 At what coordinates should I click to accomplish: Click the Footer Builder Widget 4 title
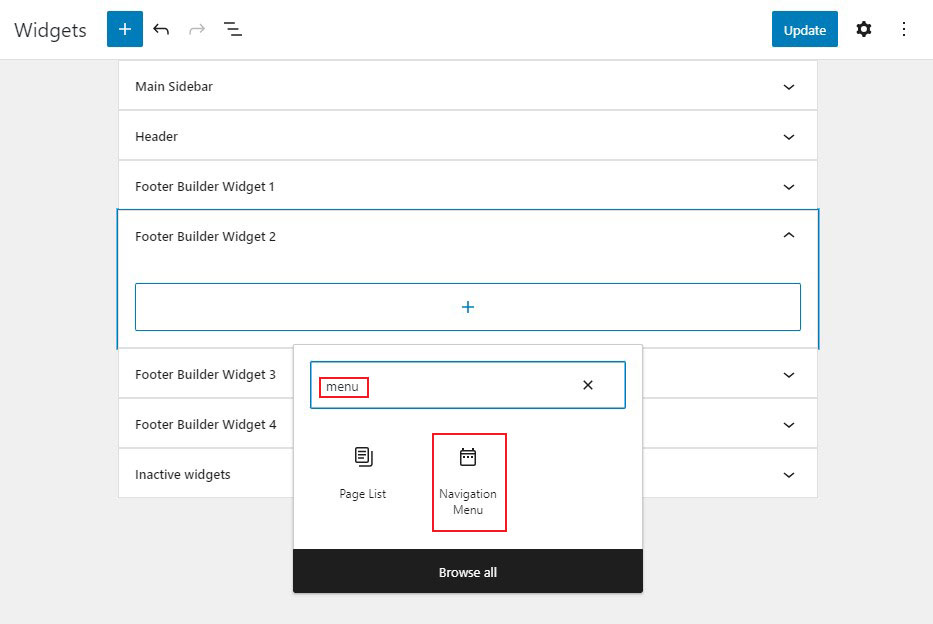point(206,424)
